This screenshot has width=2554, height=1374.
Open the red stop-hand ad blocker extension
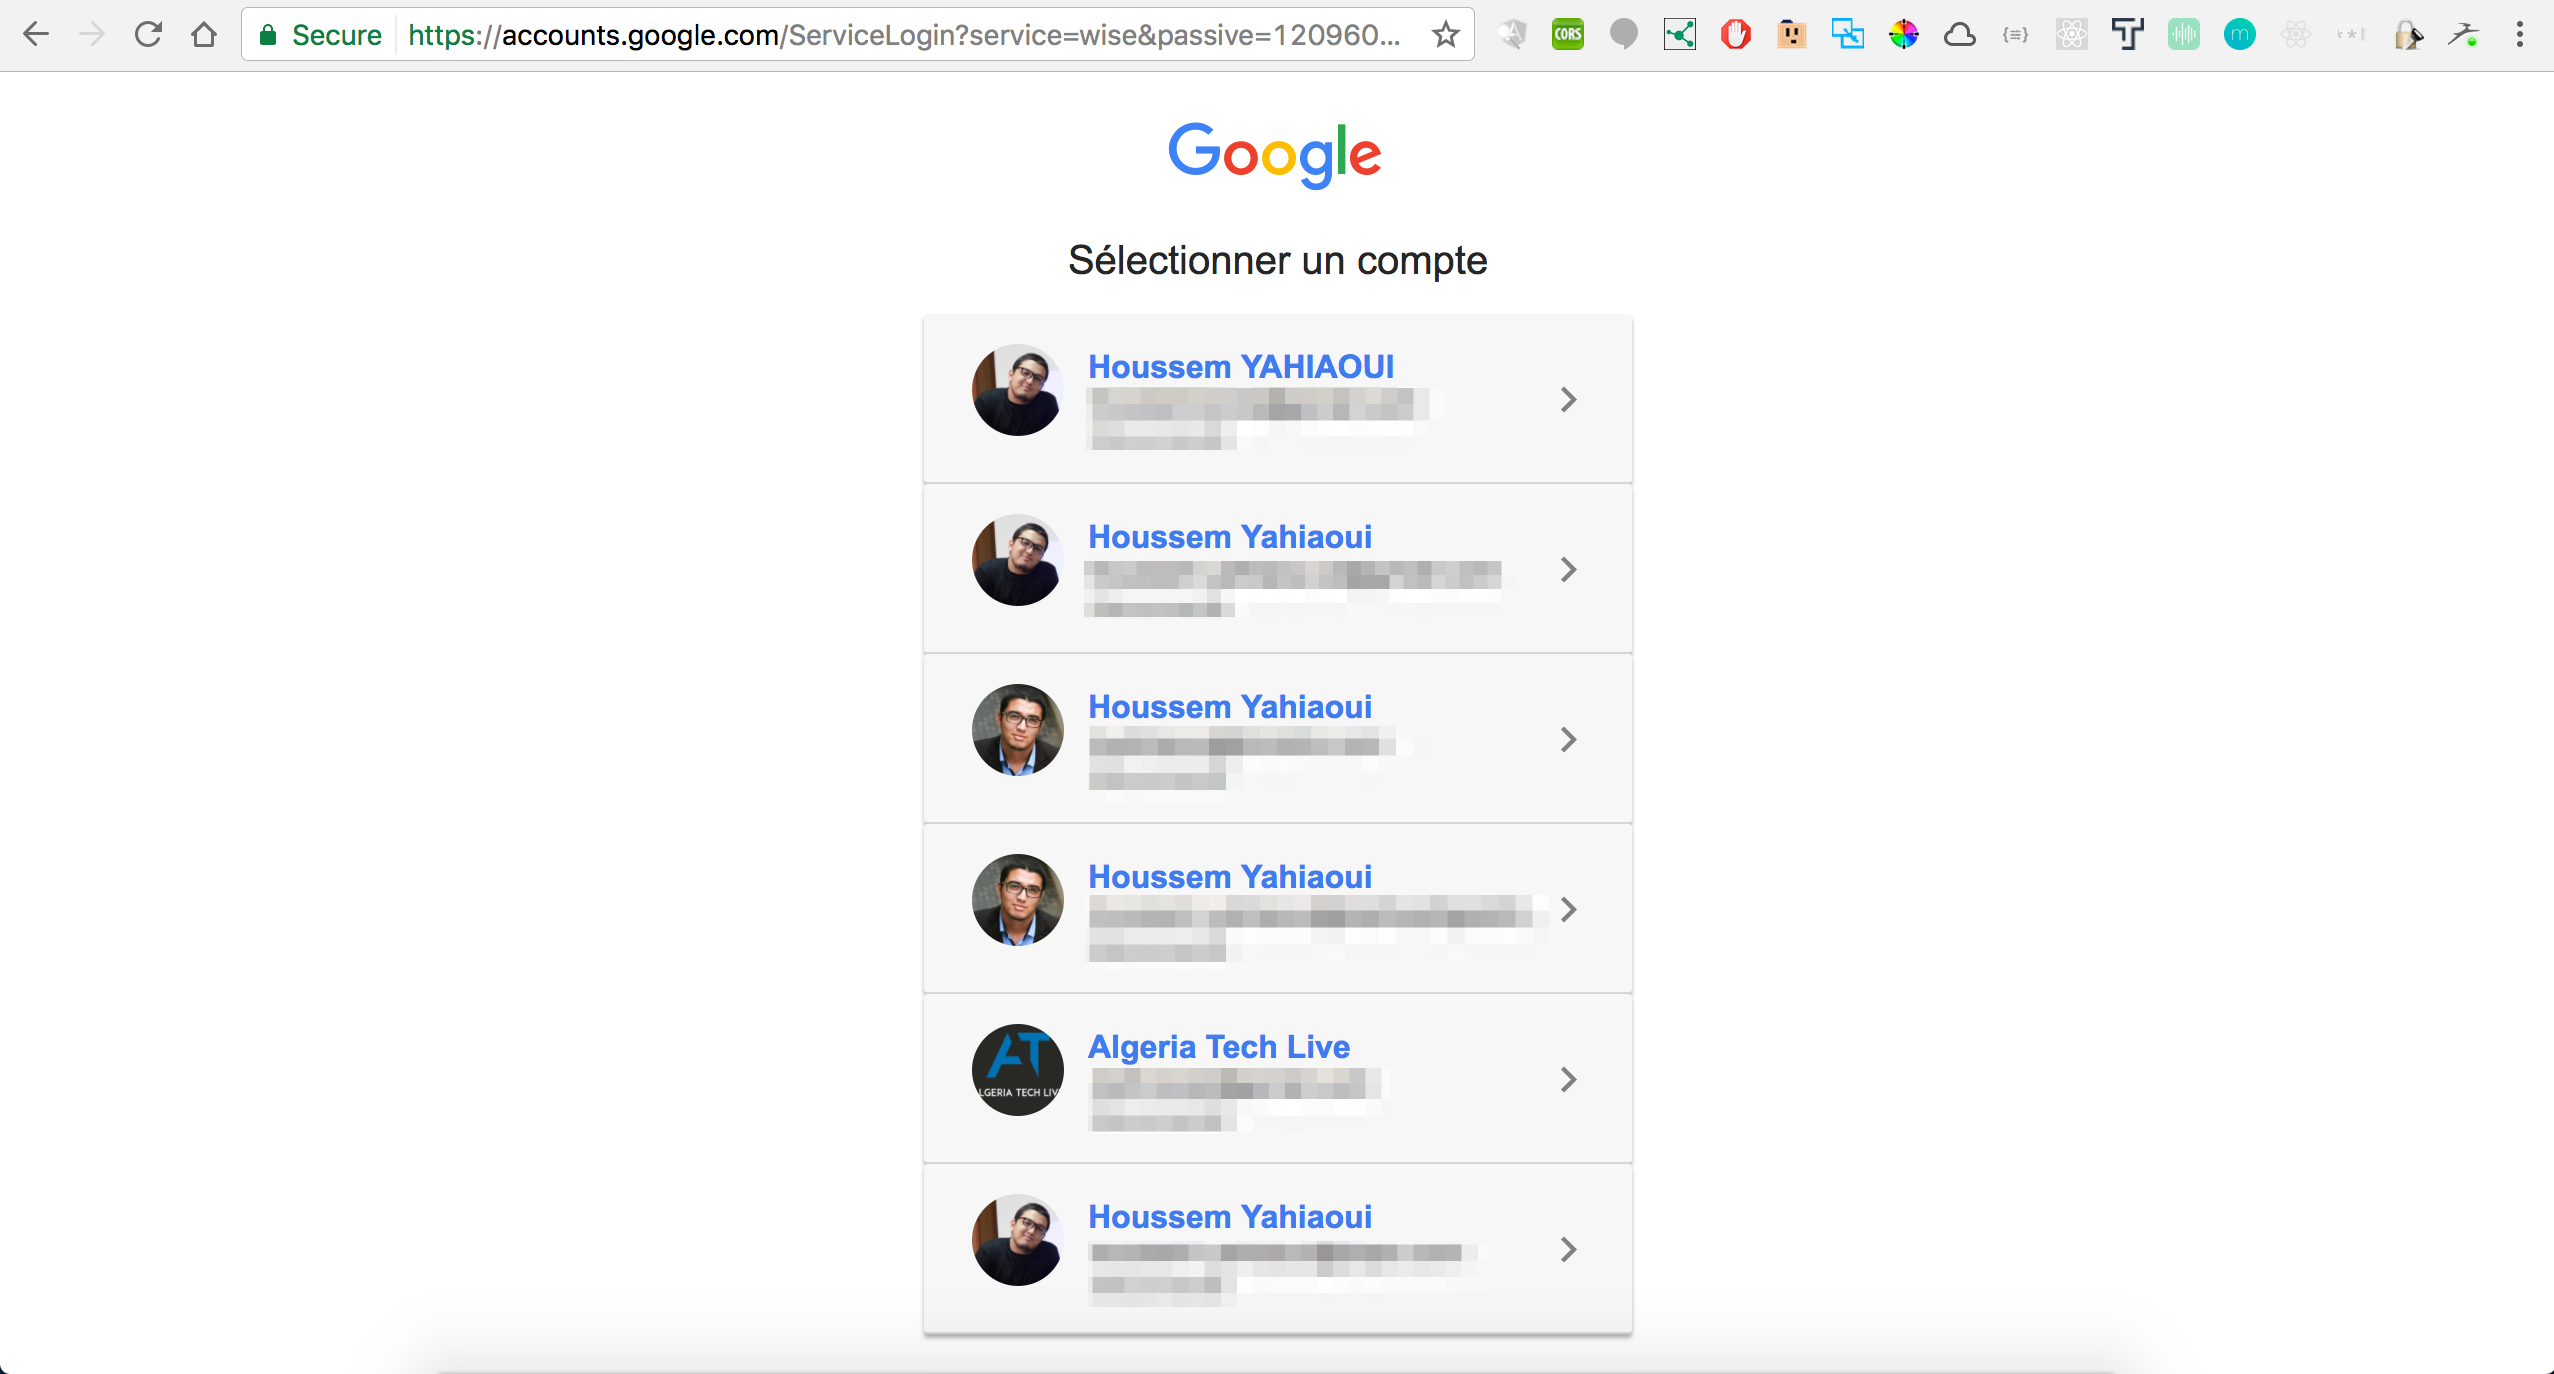click(1735, 35)
